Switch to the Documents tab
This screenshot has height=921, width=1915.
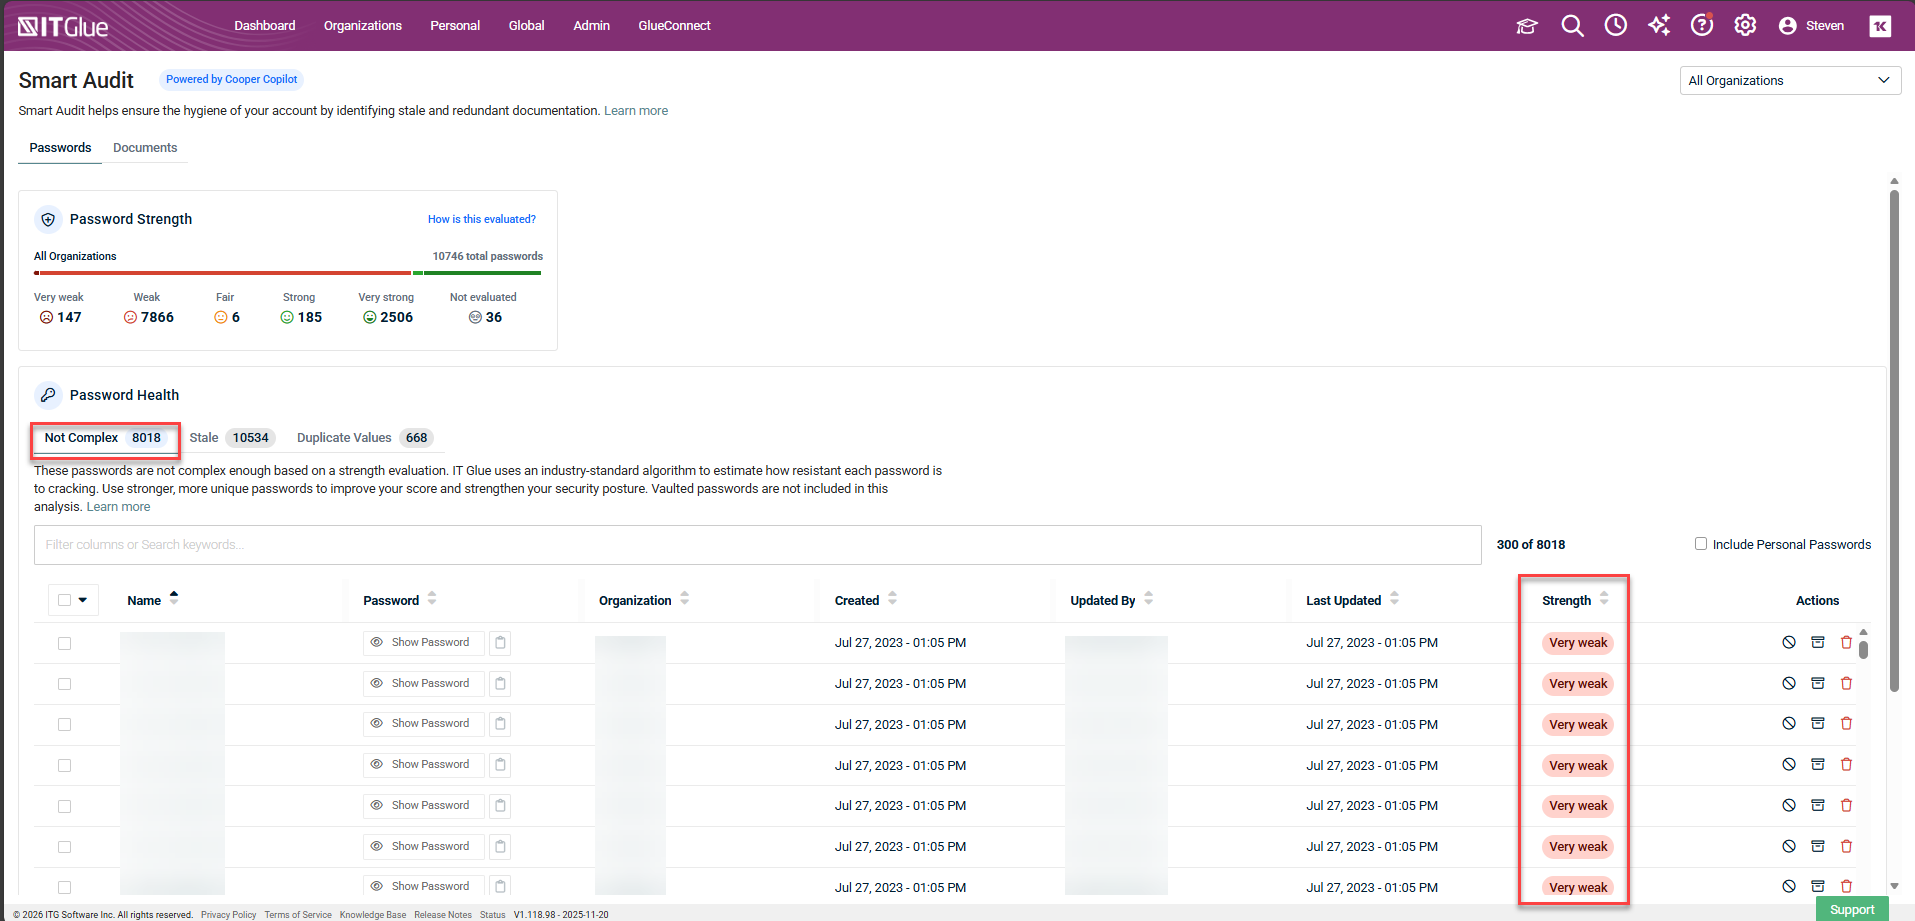[x=145, y=148]
